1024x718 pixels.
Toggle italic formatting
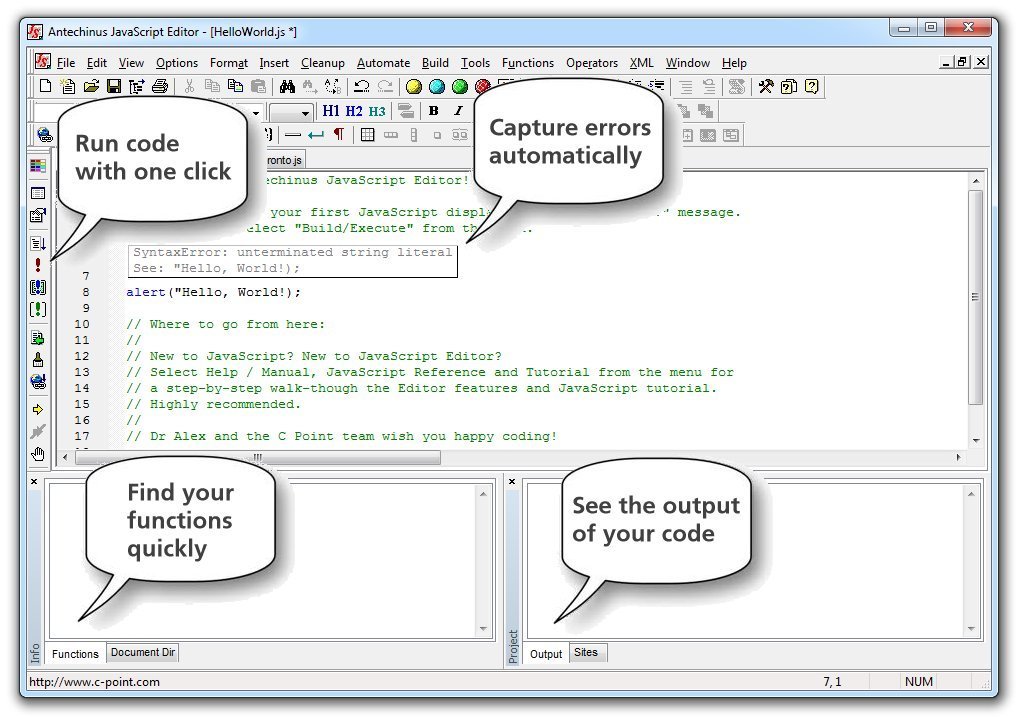click(458, 110)
